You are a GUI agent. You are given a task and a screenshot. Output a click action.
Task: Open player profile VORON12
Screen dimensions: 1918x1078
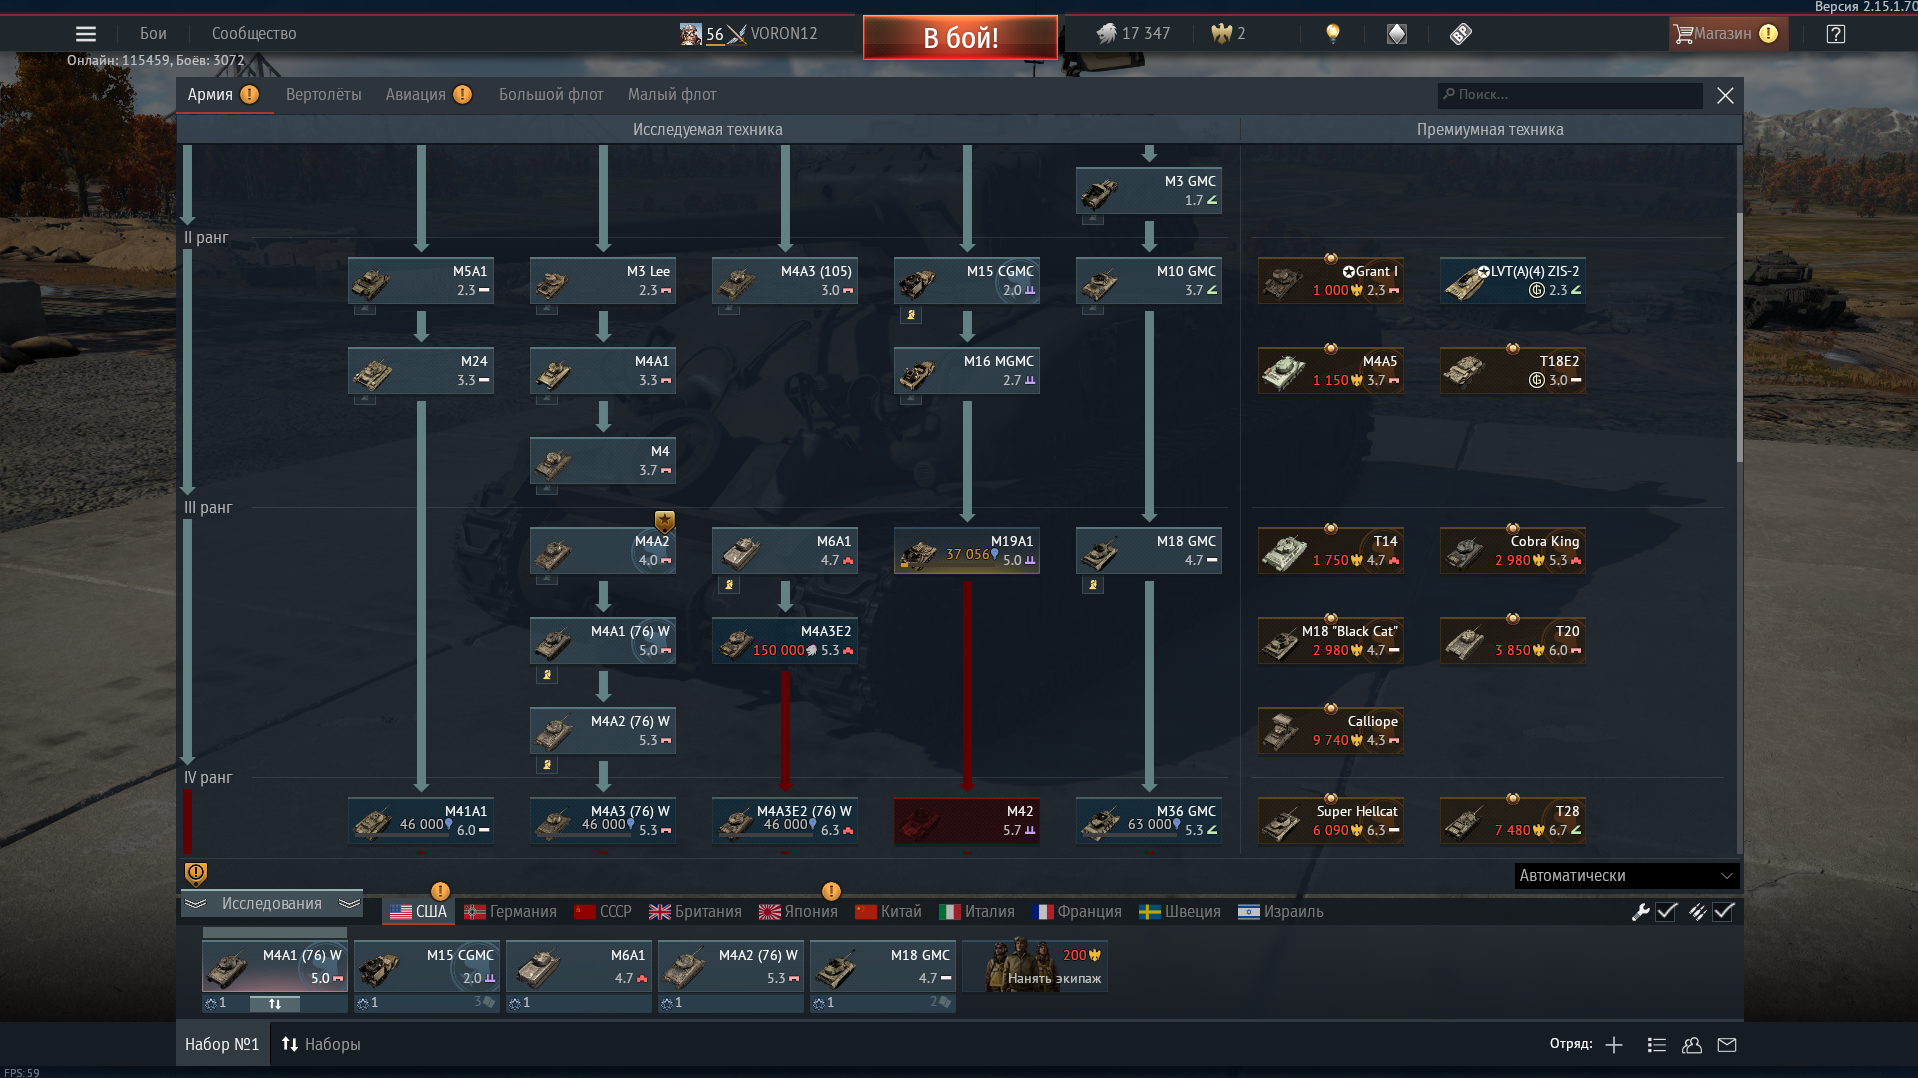(x=749, y=34)
